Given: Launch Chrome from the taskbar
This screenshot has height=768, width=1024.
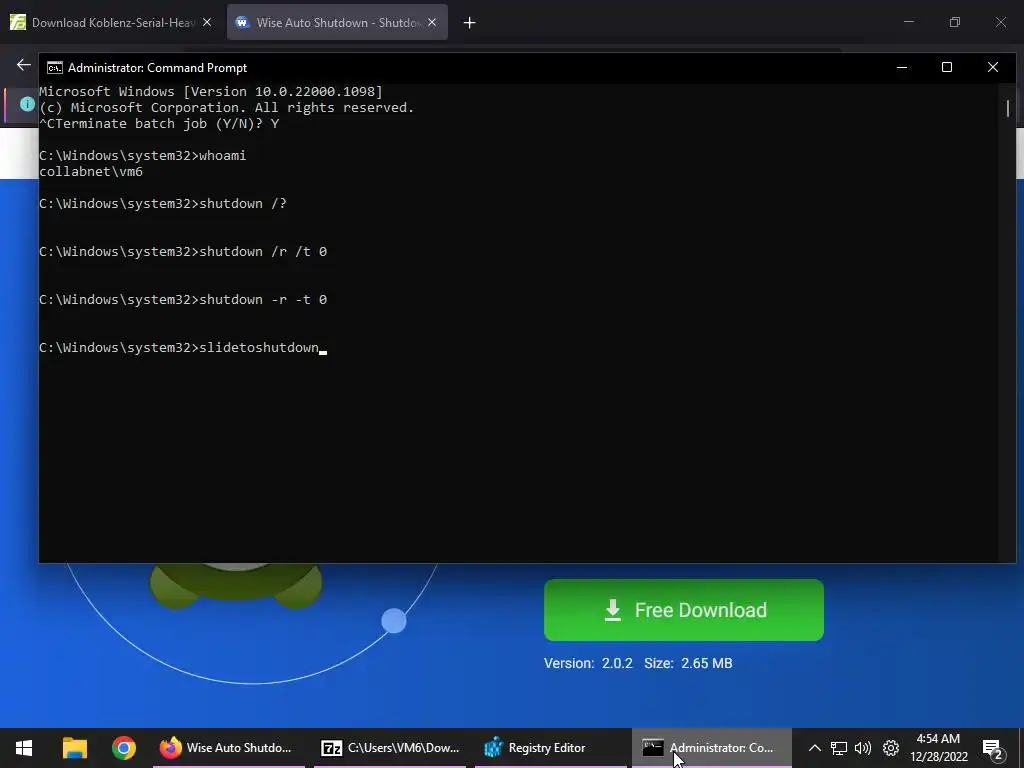Looking at the screenshot, I should (x=123, y=748).
